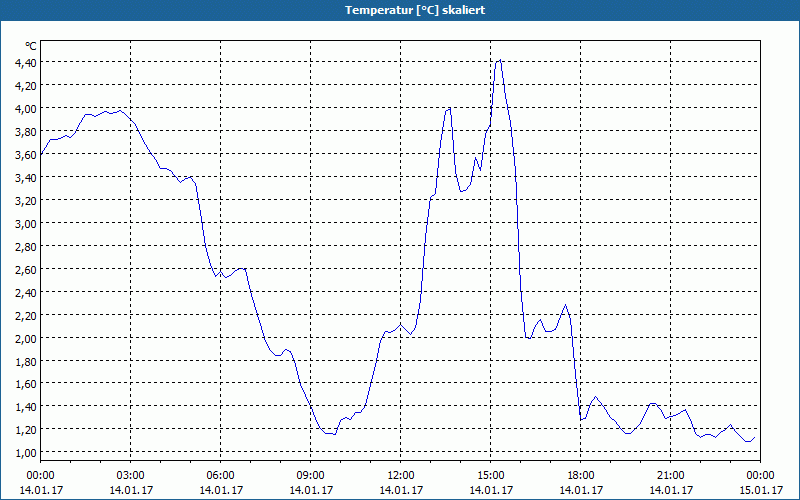This screenshot has height=500, width=800.
Task: Pick the 18:00 time axis label
Action: click(x=581, y=476)
